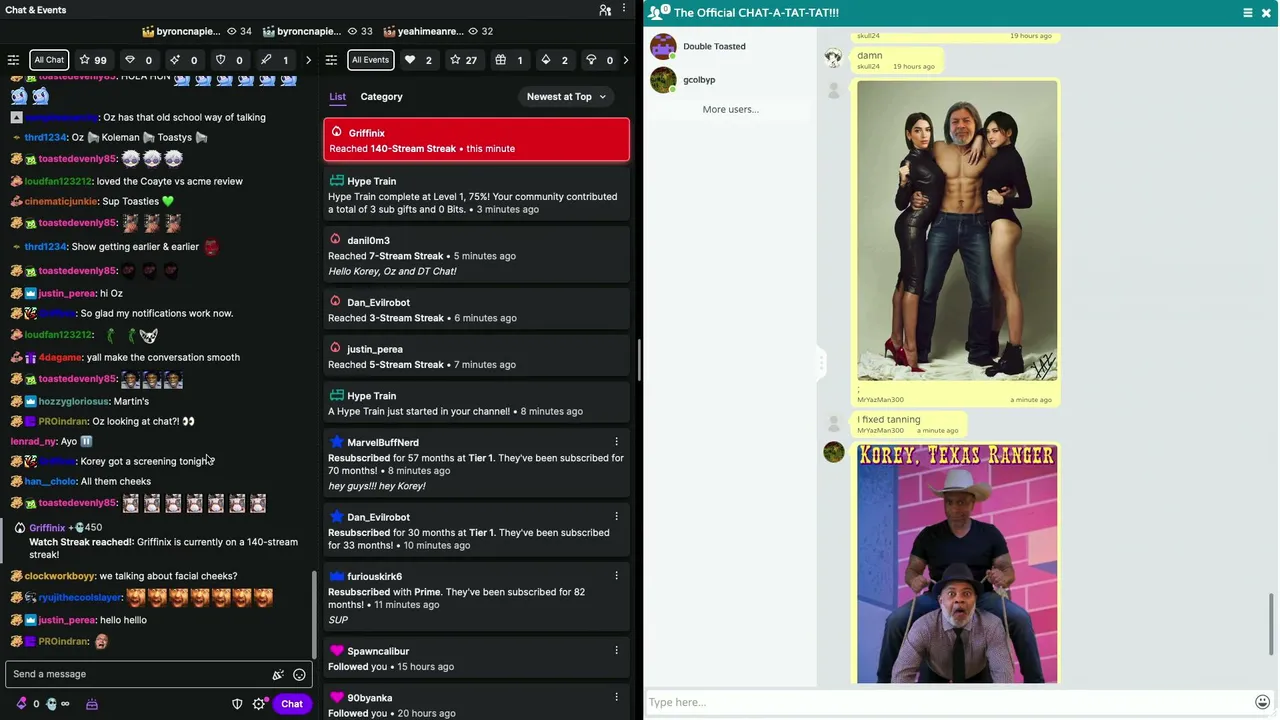Switch to the Category tab
This screenshot has width=1280, height=720.
click(x=381, y=97)
